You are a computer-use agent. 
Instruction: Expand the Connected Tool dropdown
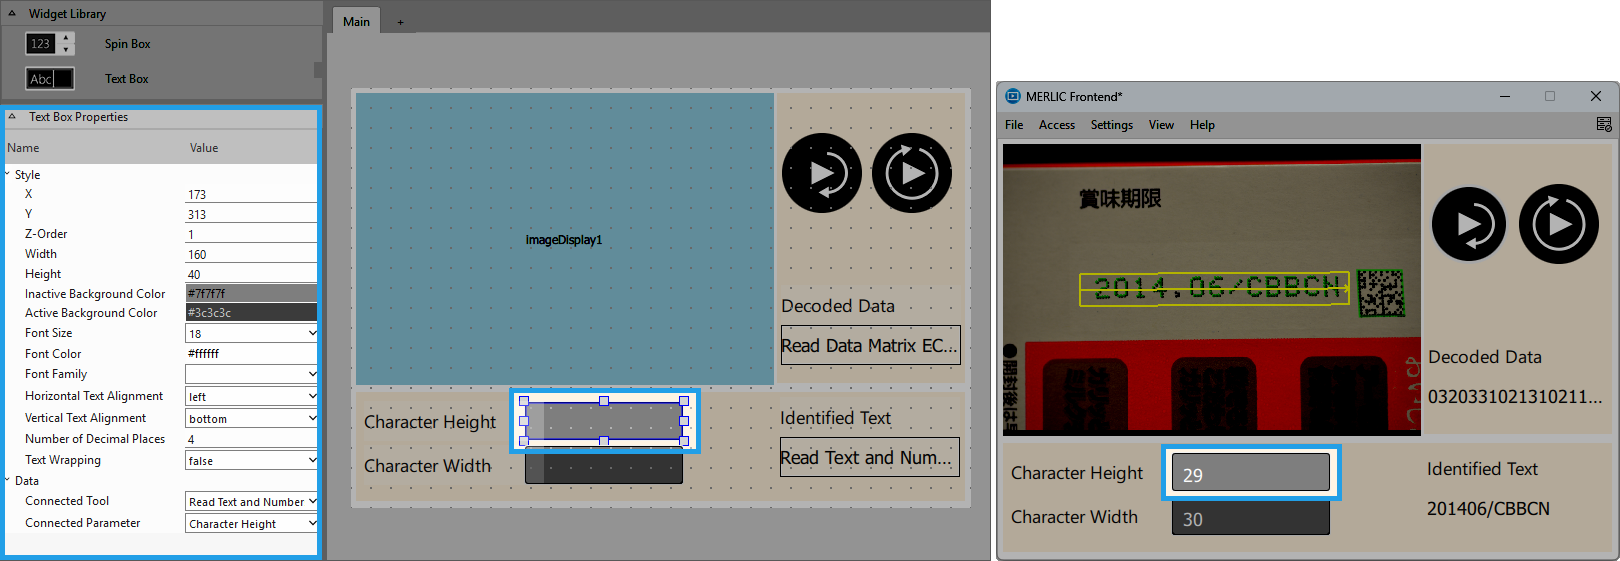click(x=312, y=502)
